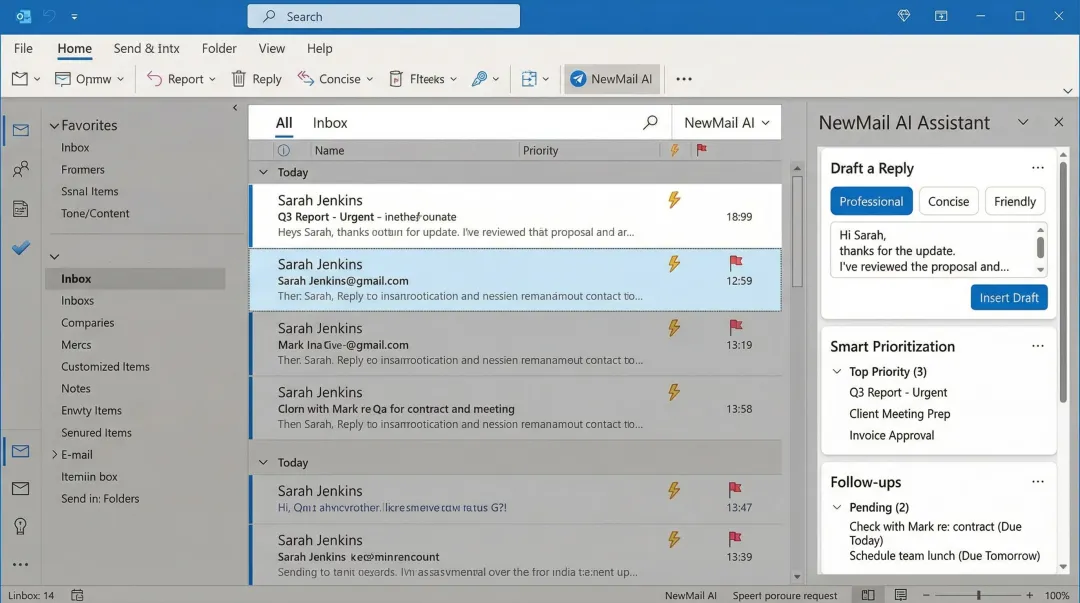Click the lightning priority icon on Sarah Jenkins' email
This screenshot has height=603, width=1080.
coord(675,200)
